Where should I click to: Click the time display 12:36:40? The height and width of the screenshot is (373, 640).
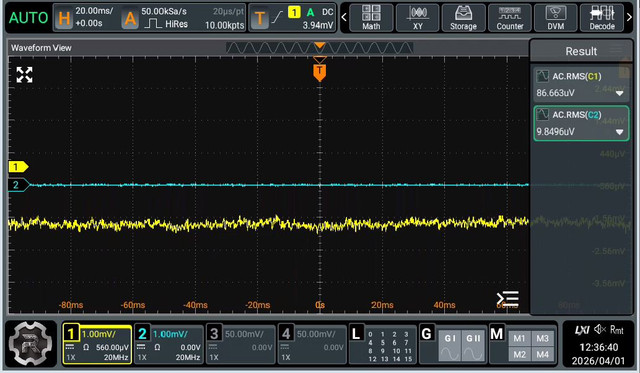click(599, 347)
